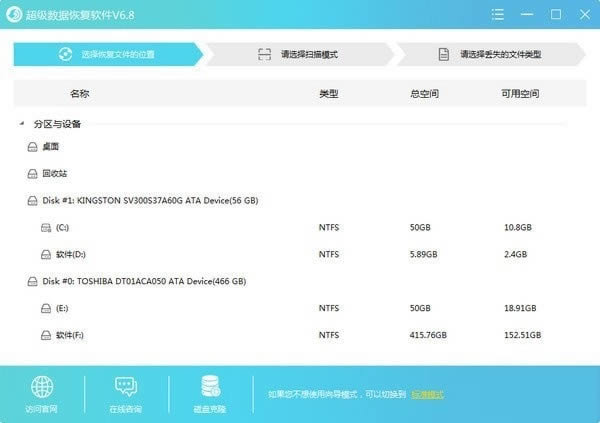Click the 总空间 column header
The height and width of the screenshot is (423, 600).
point(424,93)
